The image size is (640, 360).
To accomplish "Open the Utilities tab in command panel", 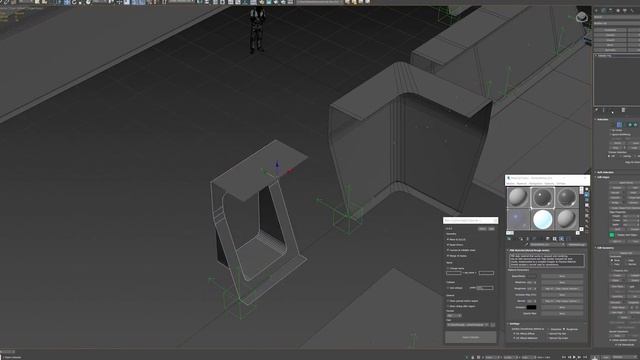I will (x=632, y=10).
